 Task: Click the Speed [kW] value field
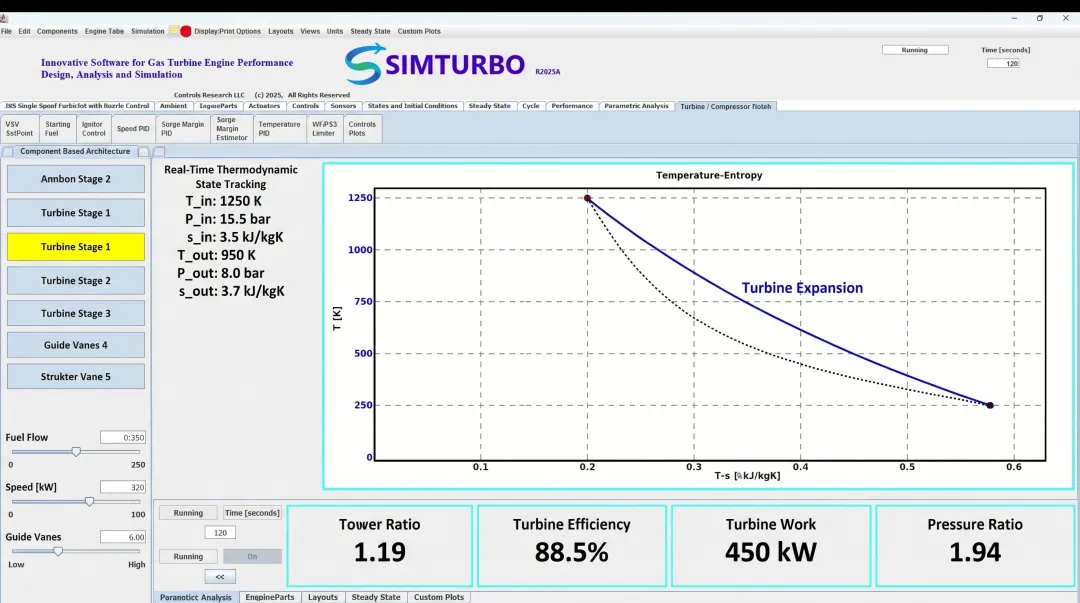coord(123,487)
